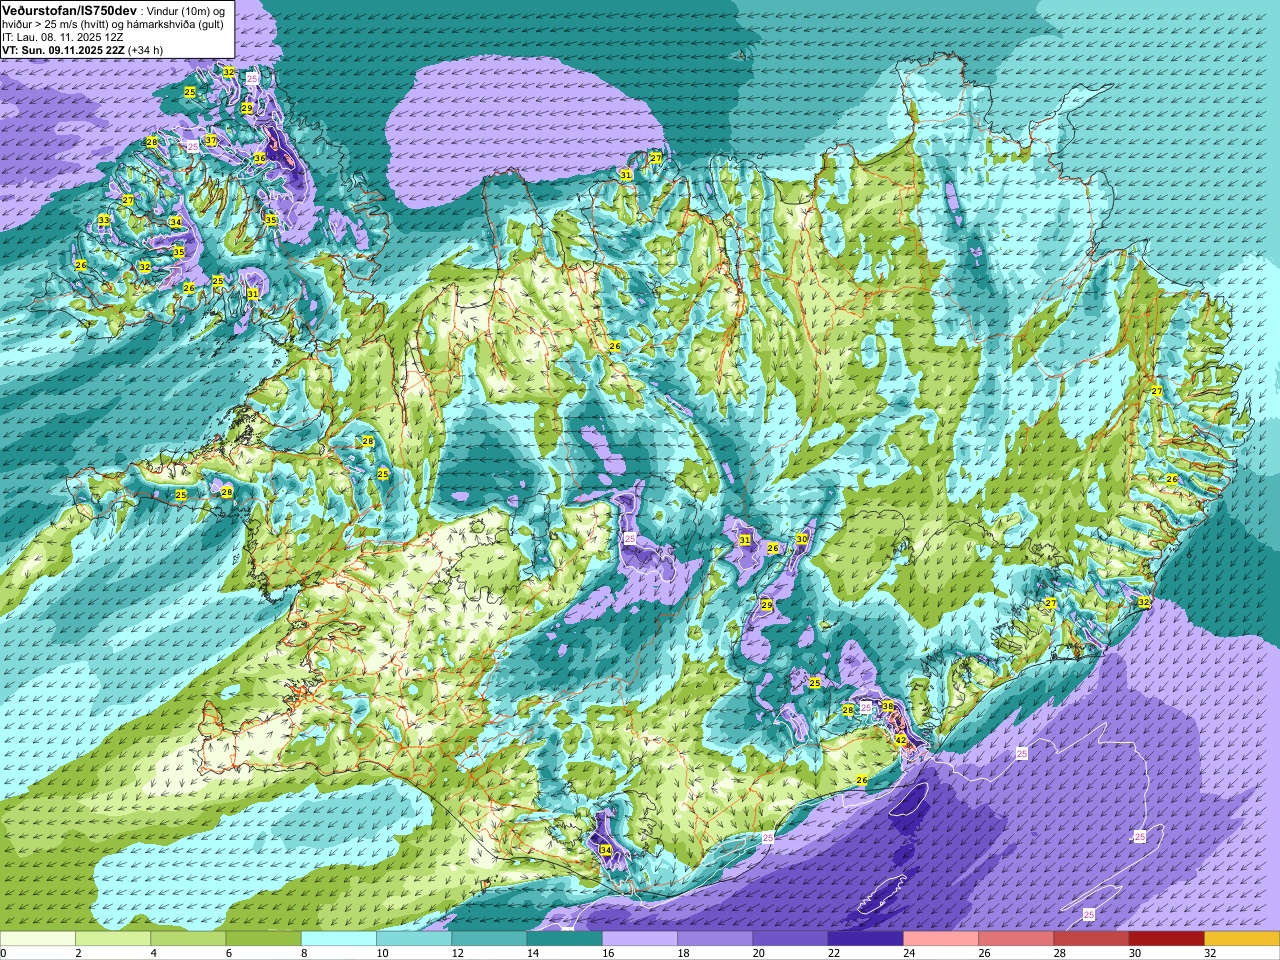Click the 12 tick label on color scale
This screenshot has width=1280, height=960.
pos(457,953)
